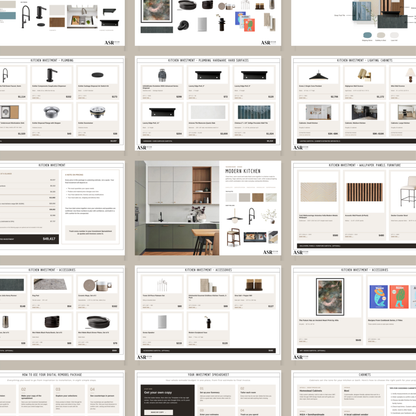Click button inside Get your own copy card
Viewport: 416px width, 416px height.
point(158,412)
